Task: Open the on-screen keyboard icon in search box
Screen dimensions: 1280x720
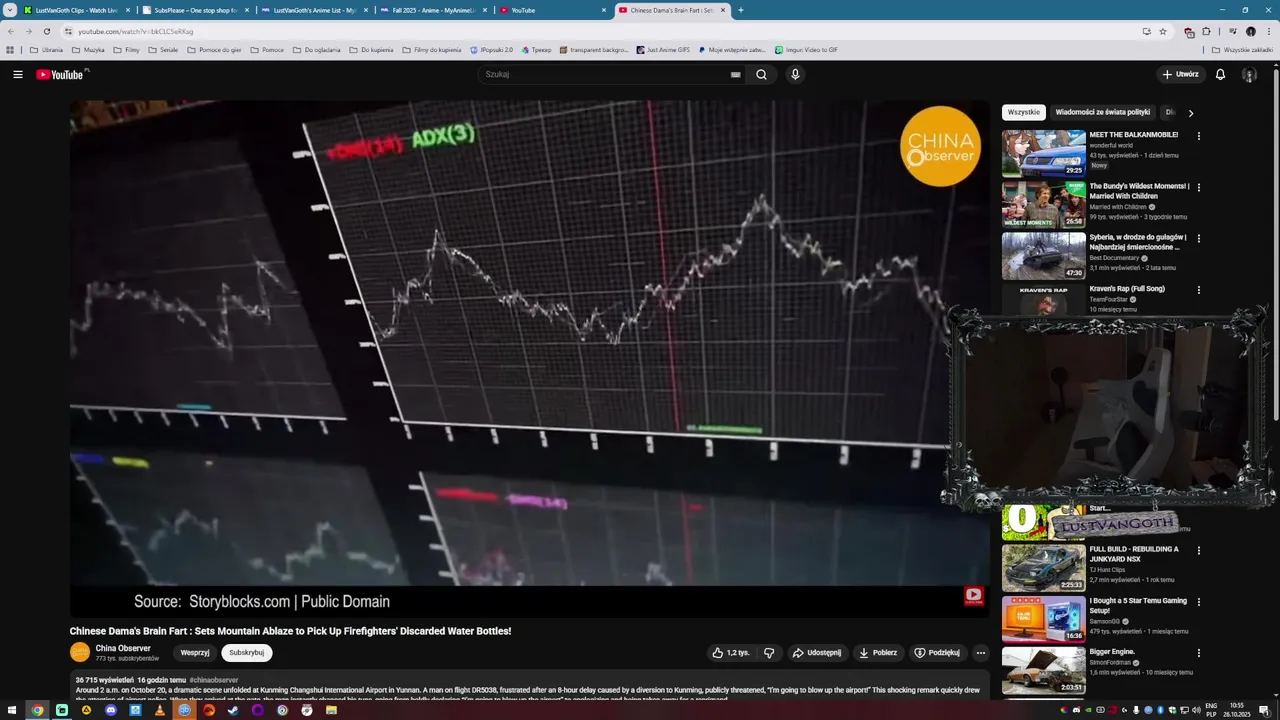Action: pos(735,74)
